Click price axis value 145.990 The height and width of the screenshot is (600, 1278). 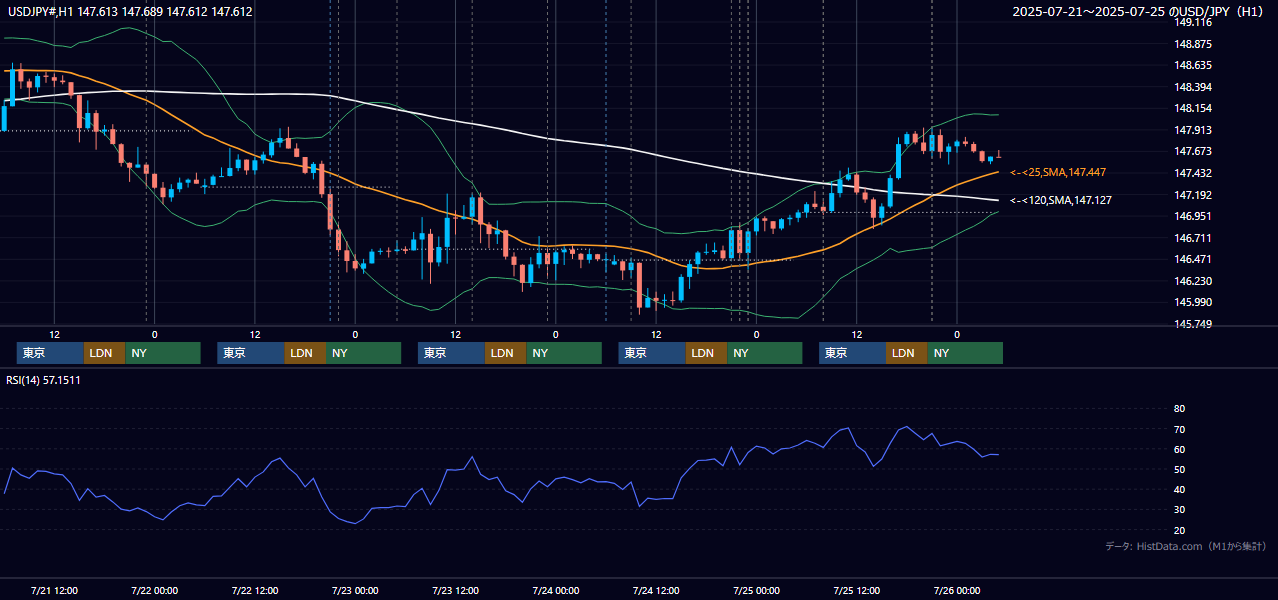(1194, 302)
